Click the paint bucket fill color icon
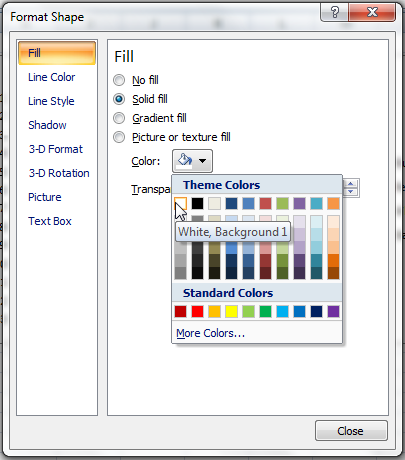Screen dimensions: 405x460 click(184, 161)
